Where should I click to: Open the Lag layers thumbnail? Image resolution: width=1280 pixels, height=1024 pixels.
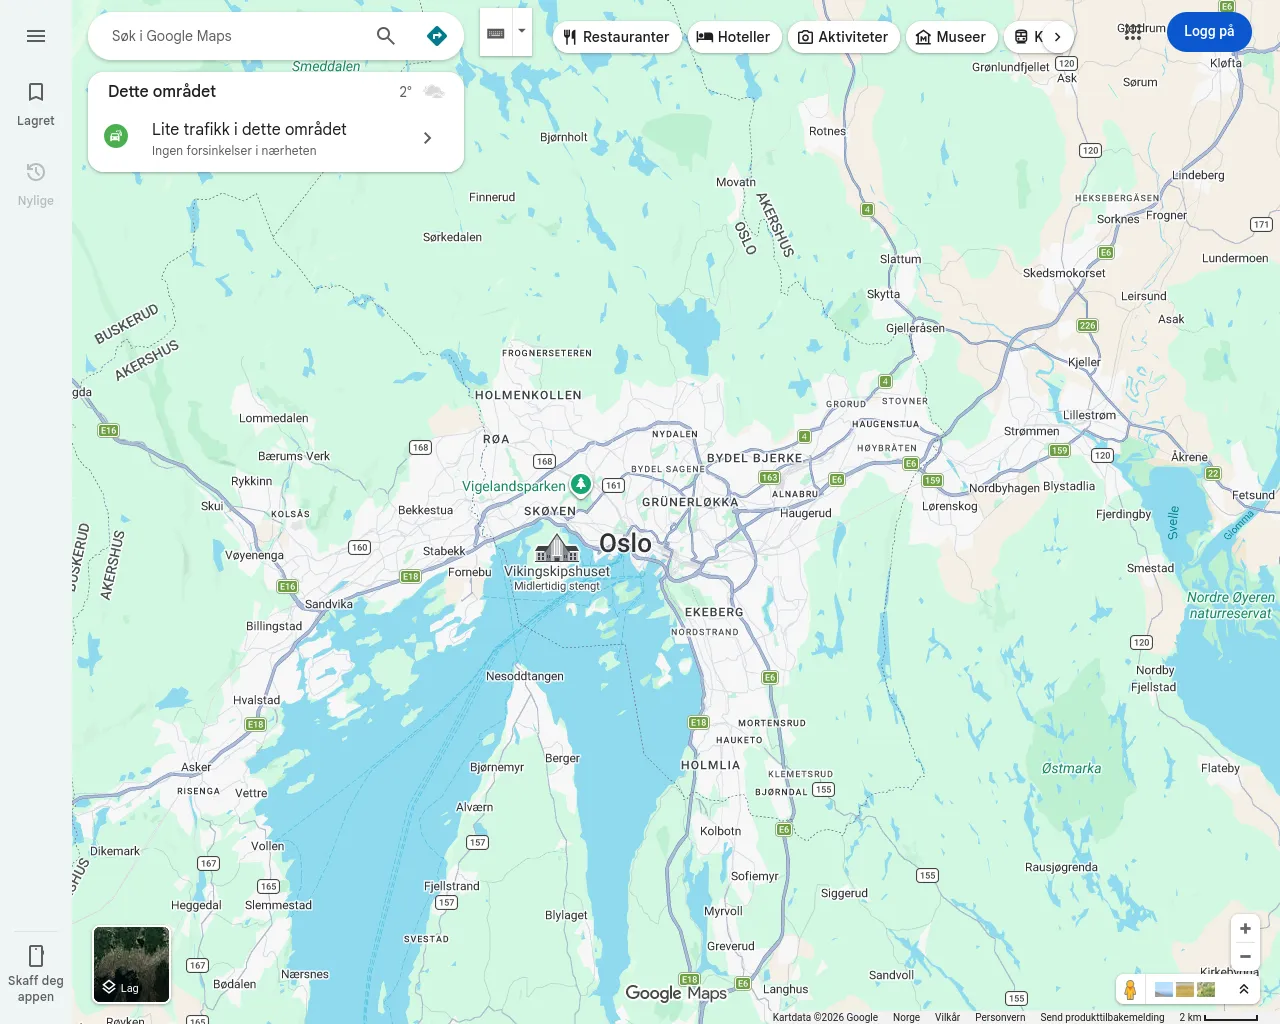132,964
